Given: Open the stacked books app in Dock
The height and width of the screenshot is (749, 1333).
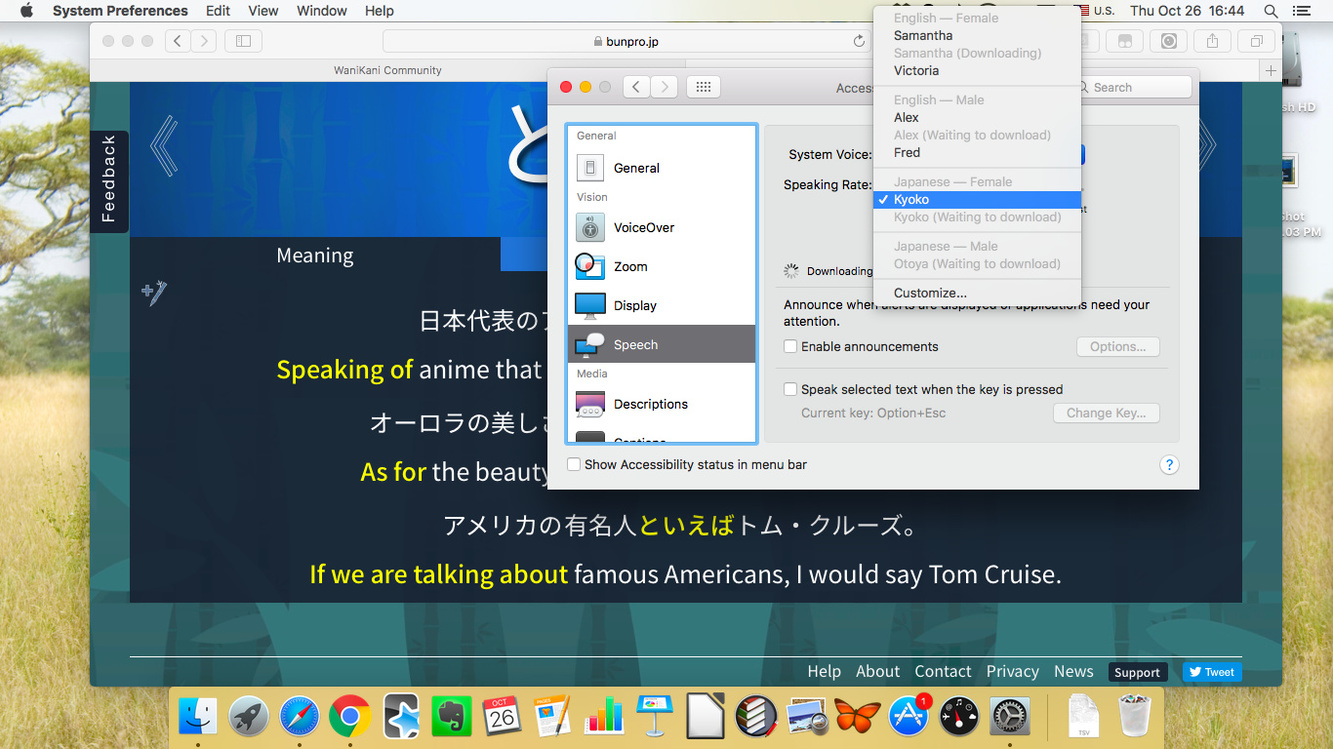Looking at the screenshot, I should tap(756, 716).
